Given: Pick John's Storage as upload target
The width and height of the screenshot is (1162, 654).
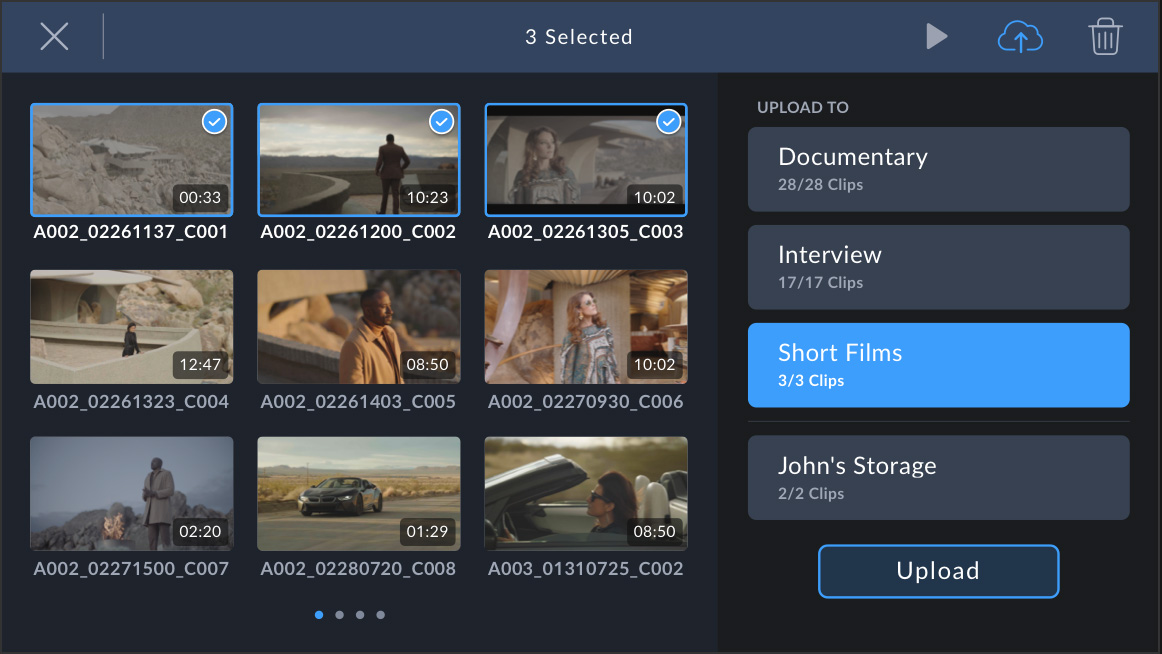Looking at the screenshot, I should click(x=938, y=478).
